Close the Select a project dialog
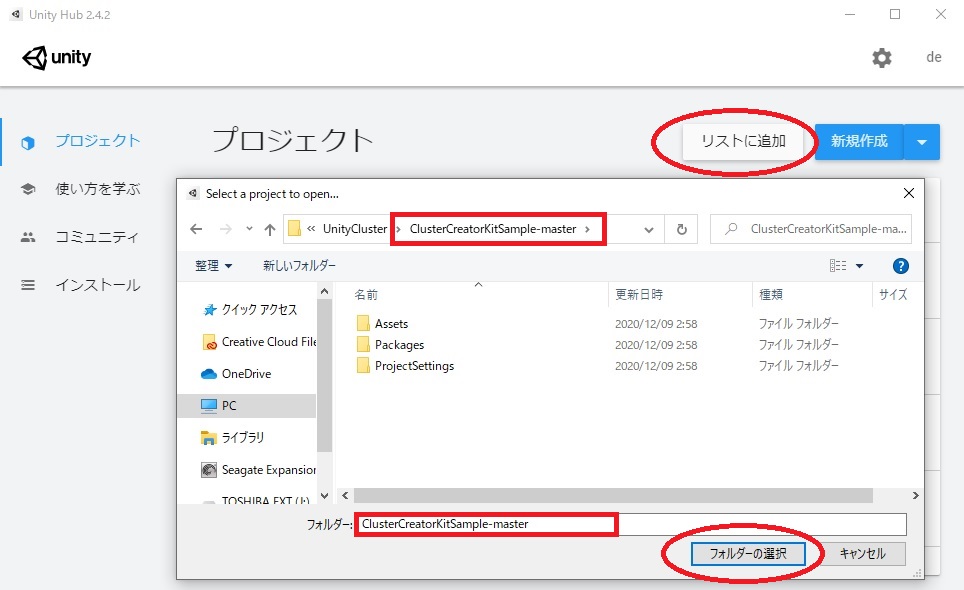This screenshot has width=964, height=590. click(909, 193)
